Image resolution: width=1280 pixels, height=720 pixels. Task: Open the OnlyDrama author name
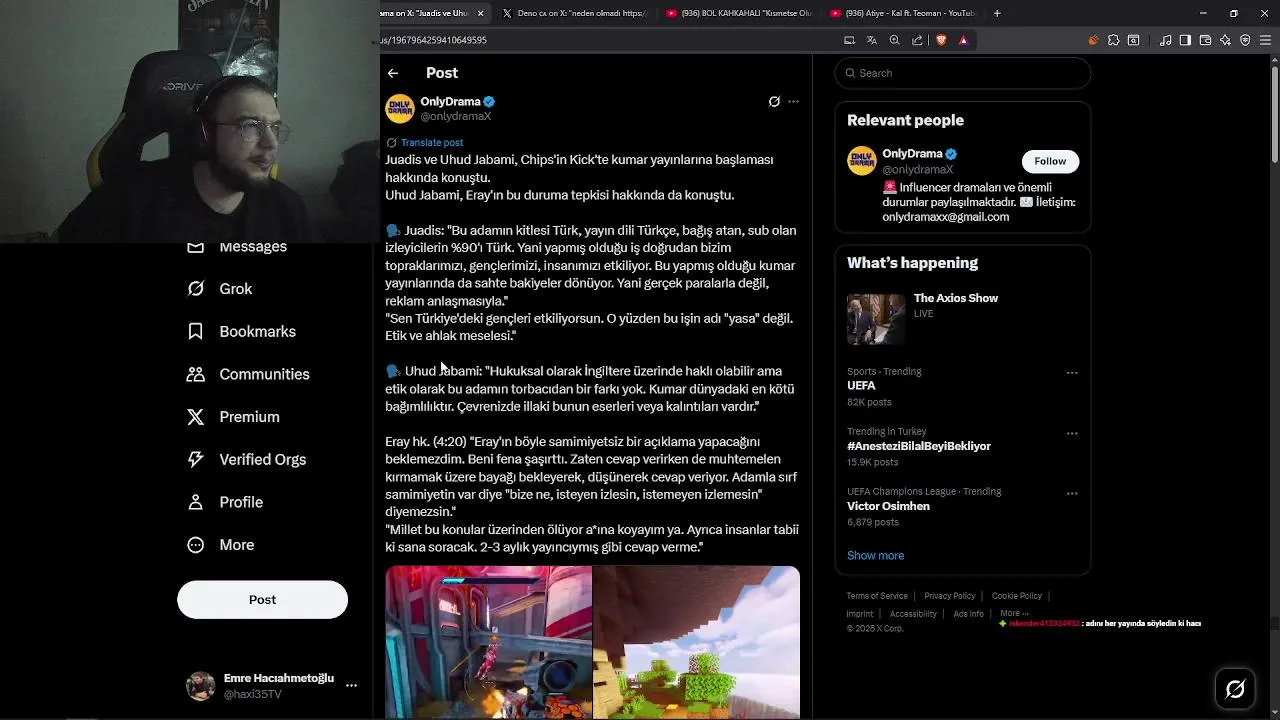tap(450, 102)
